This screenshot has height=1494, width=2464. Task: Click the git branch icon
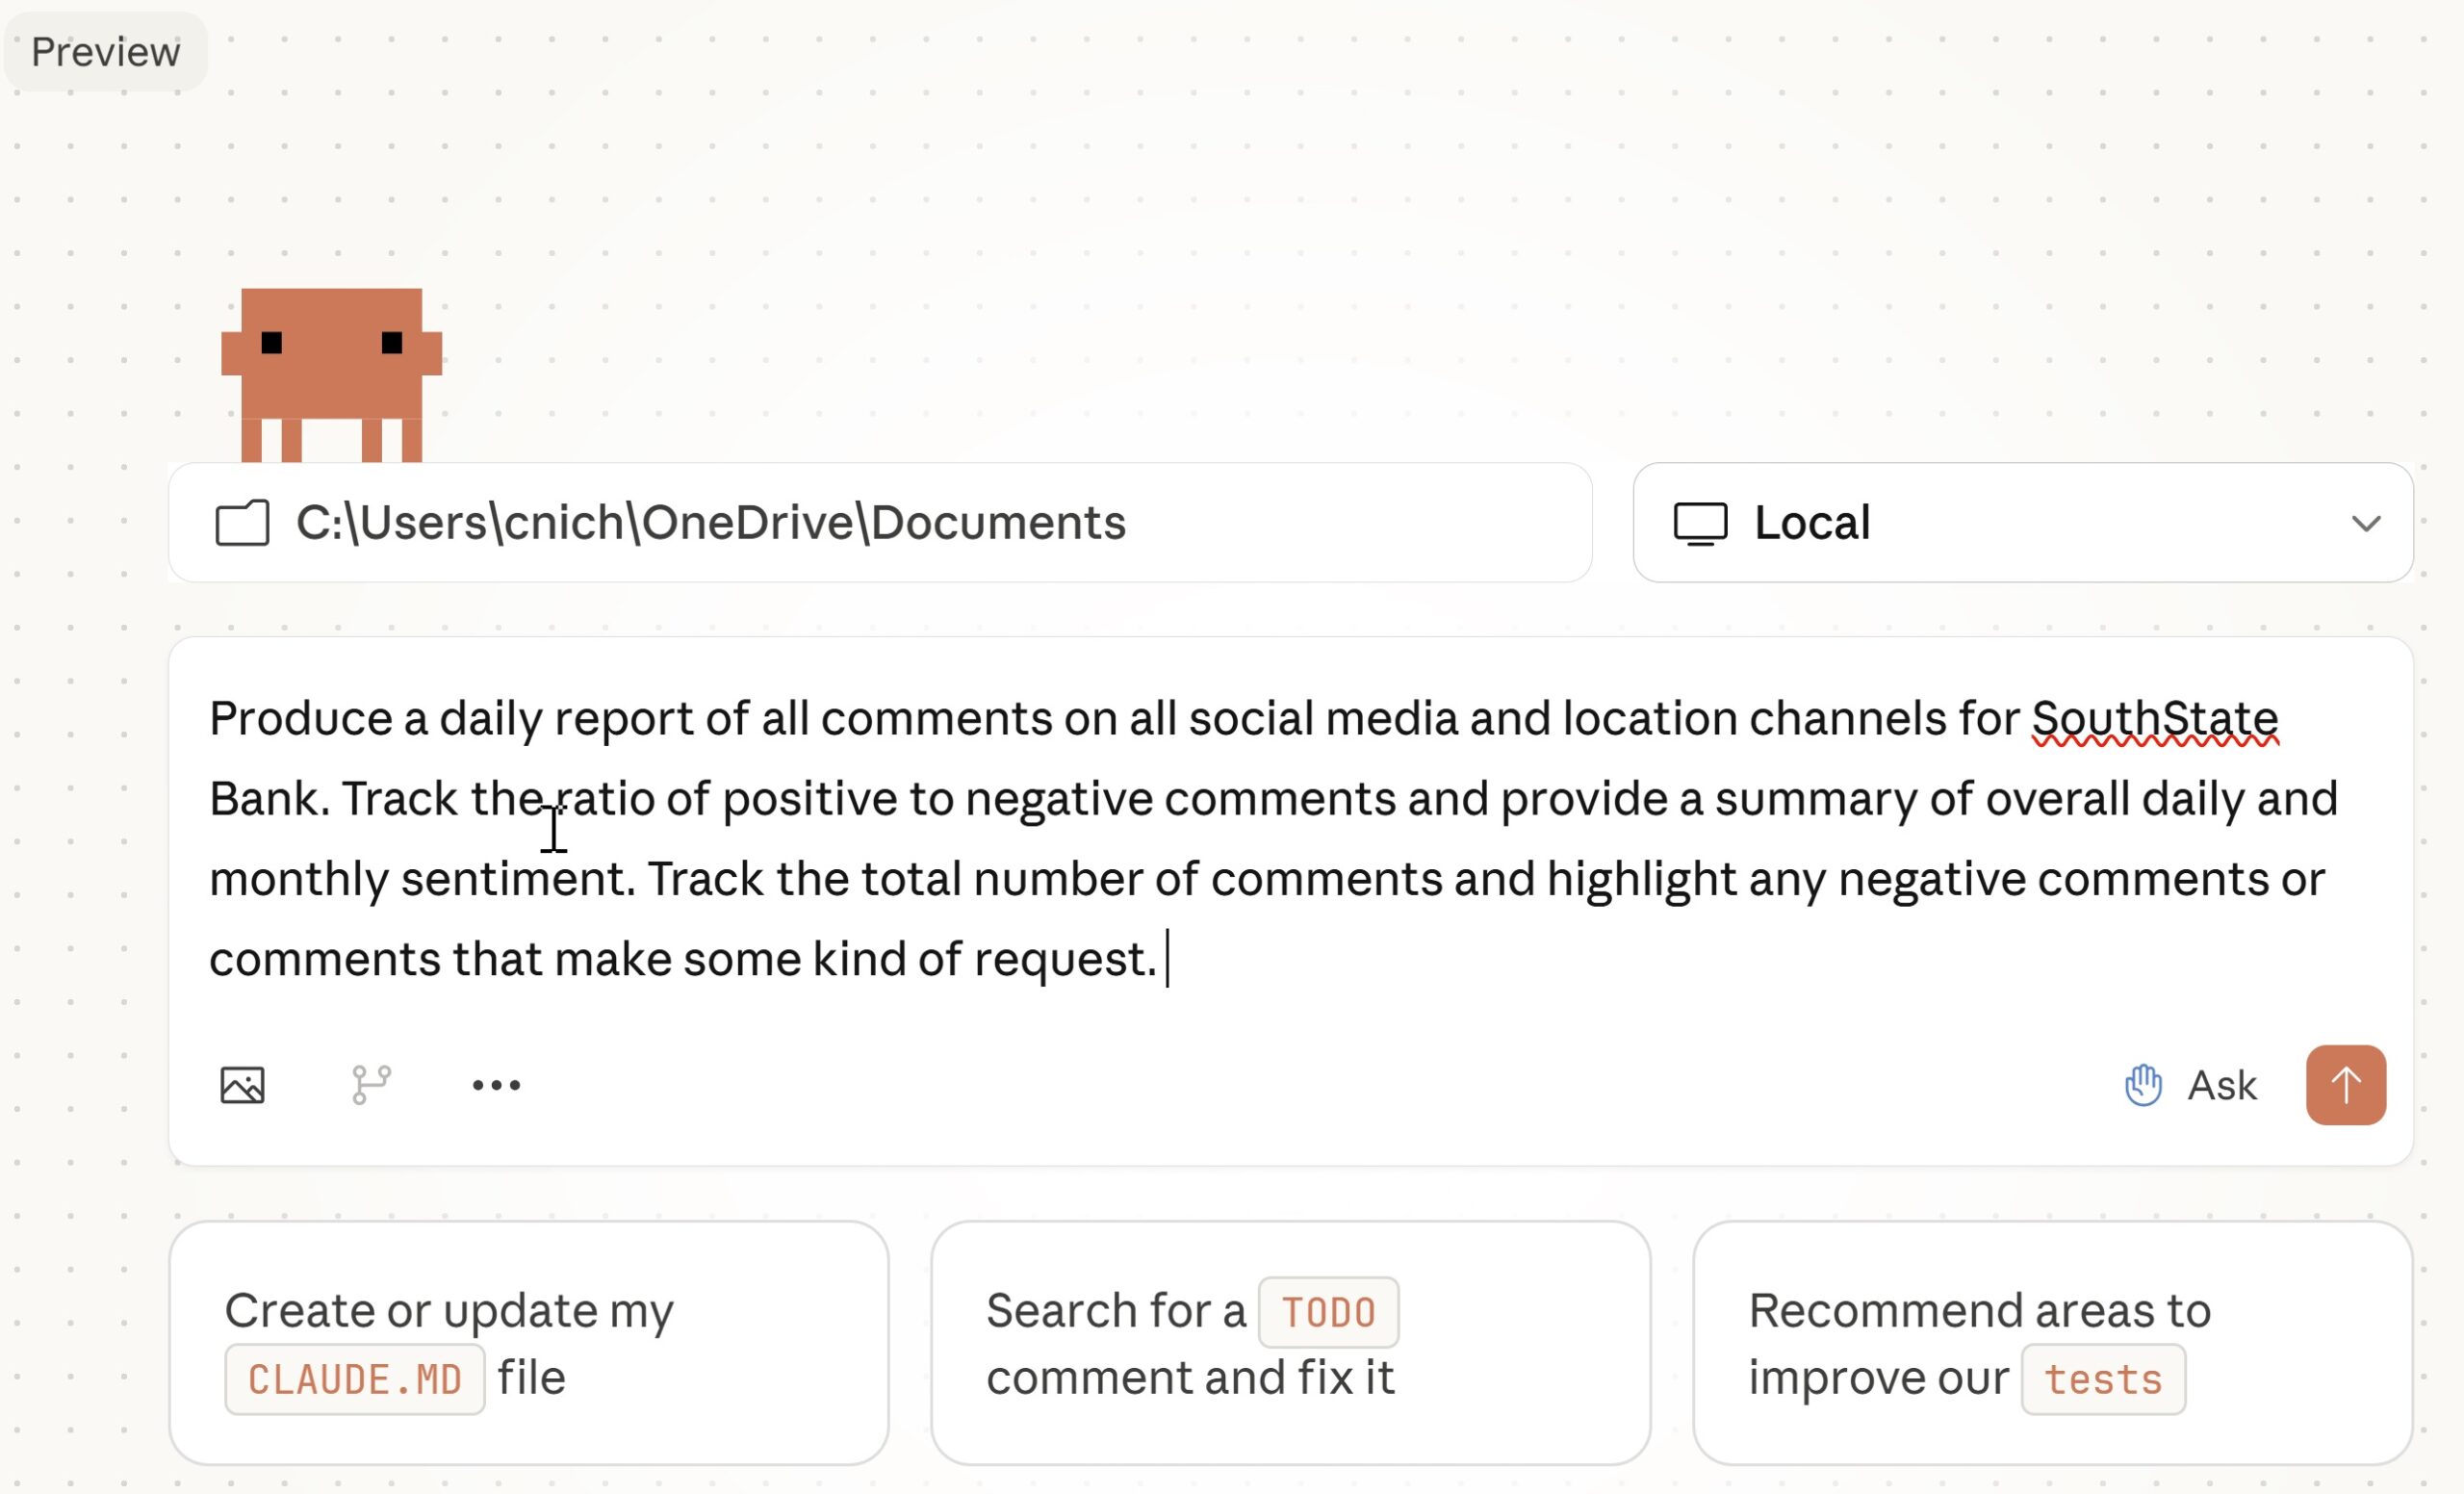coord(371,1085)
